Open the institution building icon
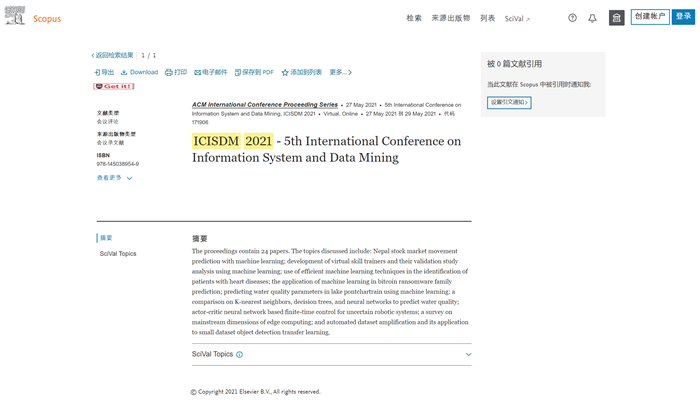 pyautogui.click(x=617, y=18)
